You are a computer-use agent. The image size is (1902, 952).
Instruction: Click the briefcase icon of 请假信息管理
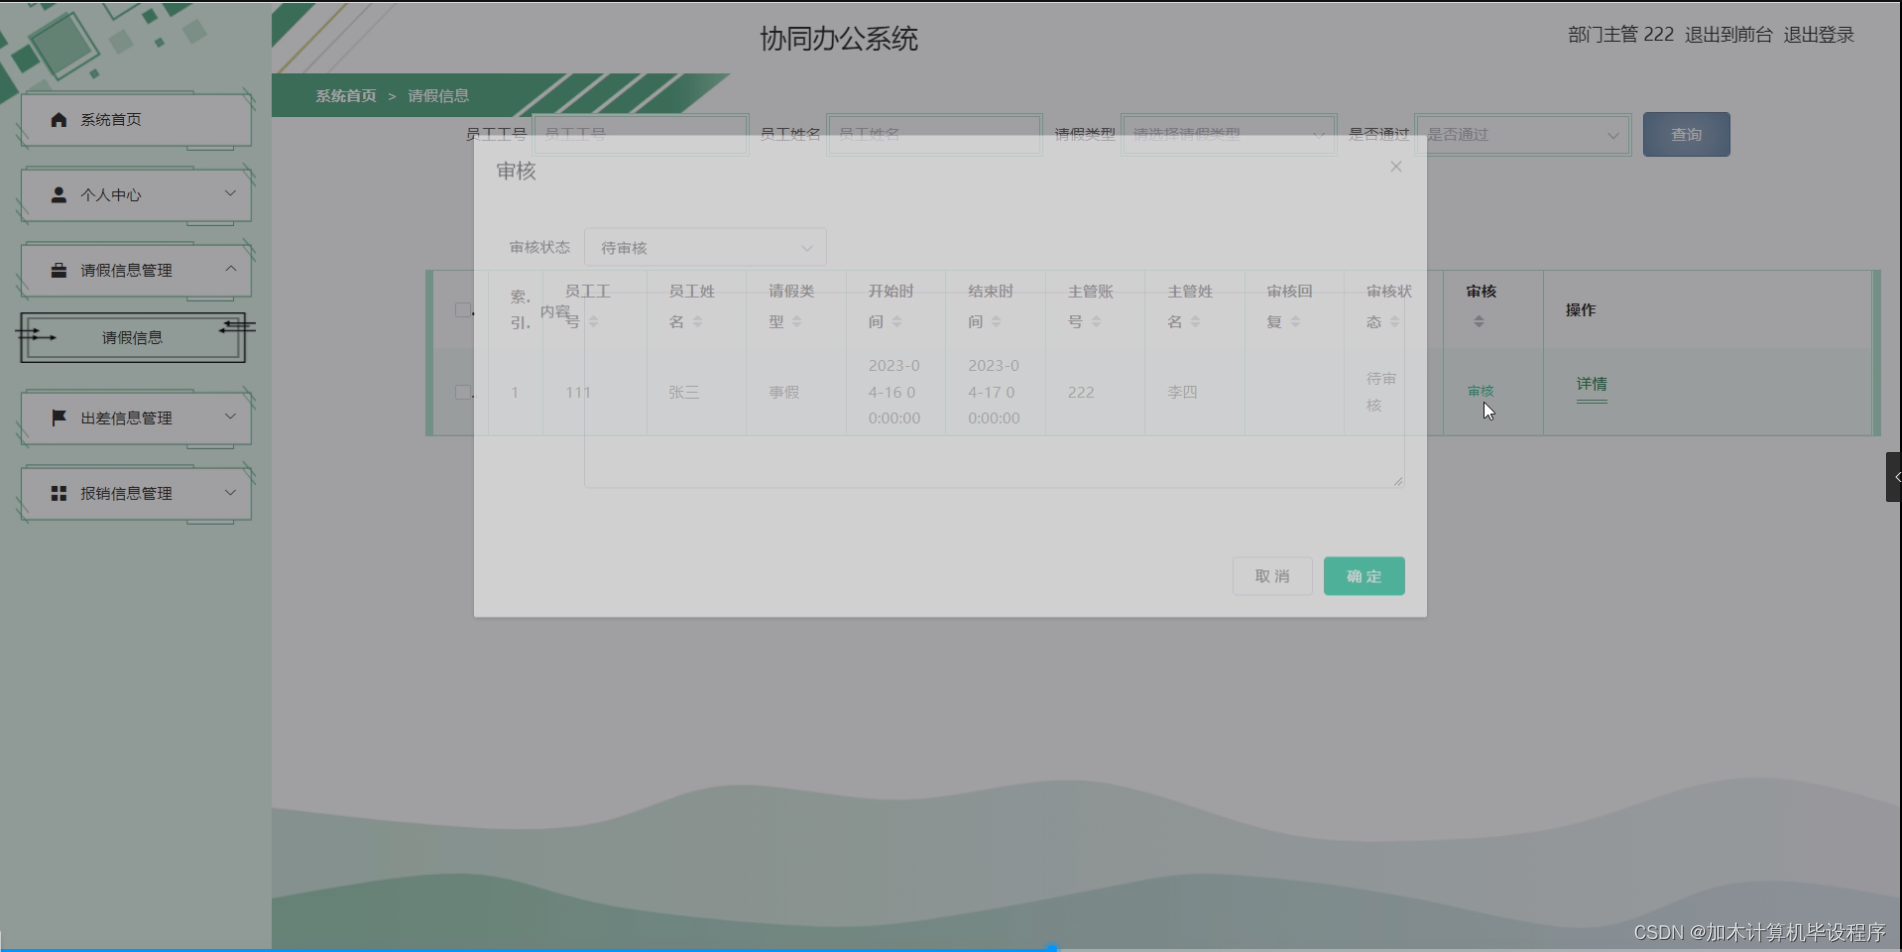tap(57, 270)
